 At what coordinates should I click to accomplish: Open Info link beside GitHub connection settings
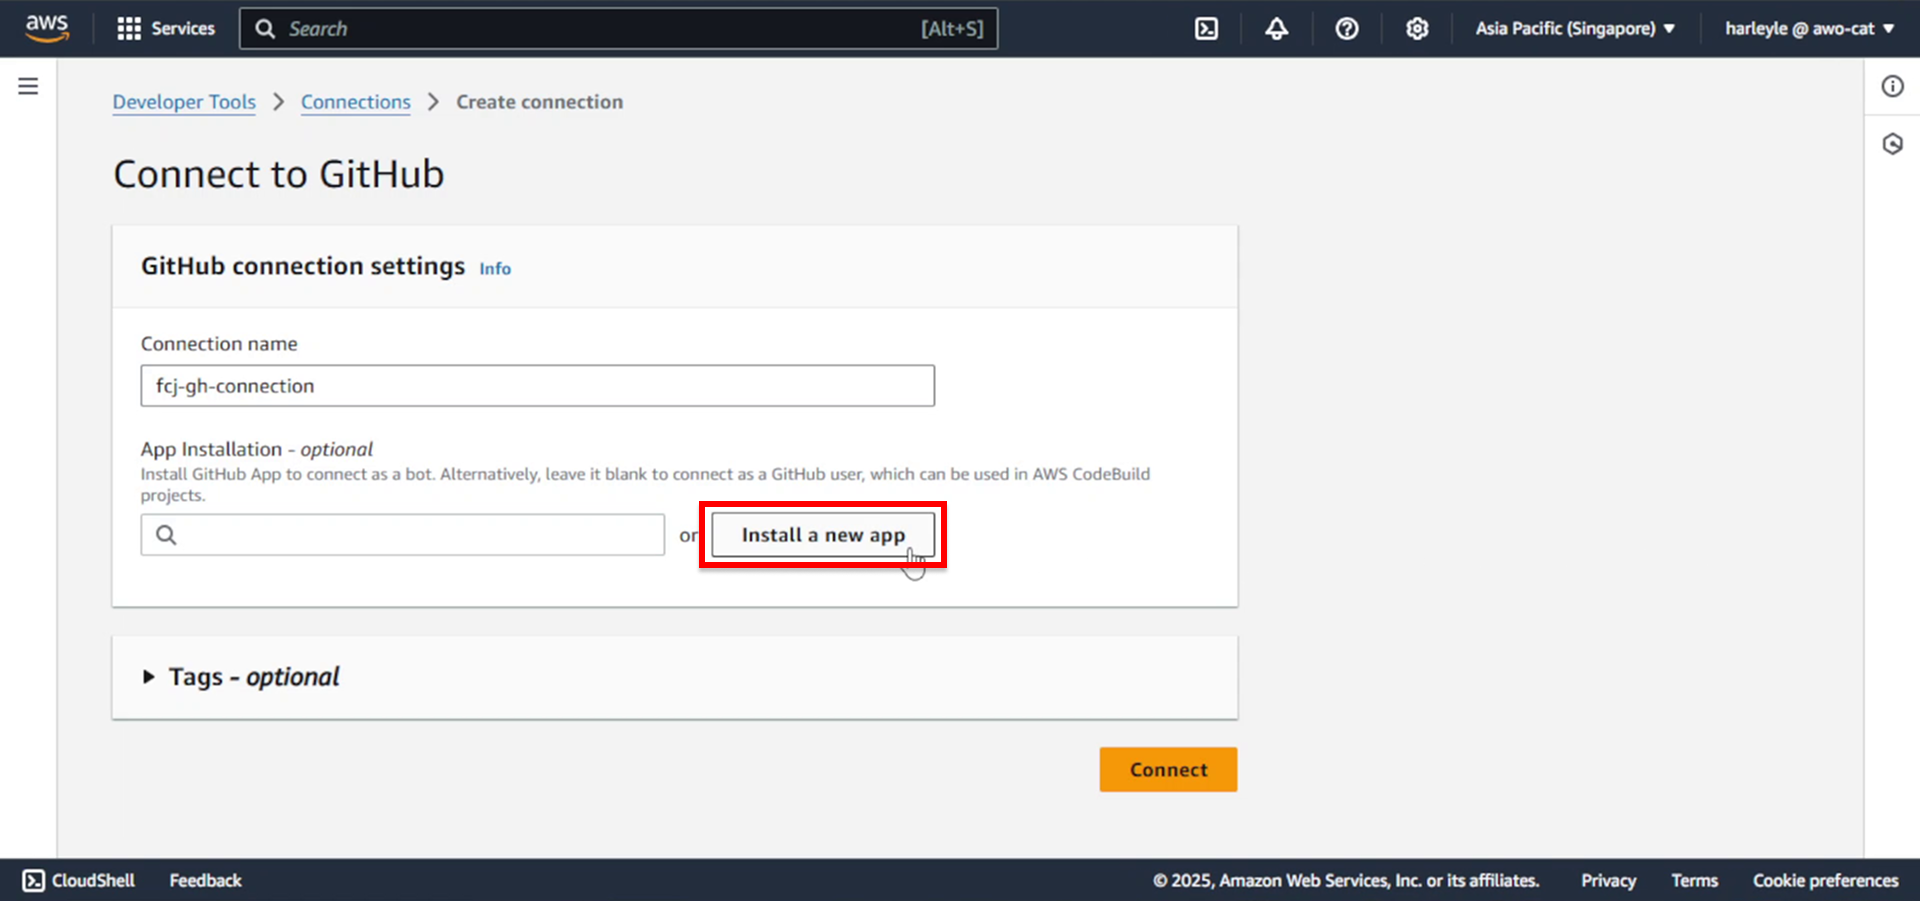point(495,268)
